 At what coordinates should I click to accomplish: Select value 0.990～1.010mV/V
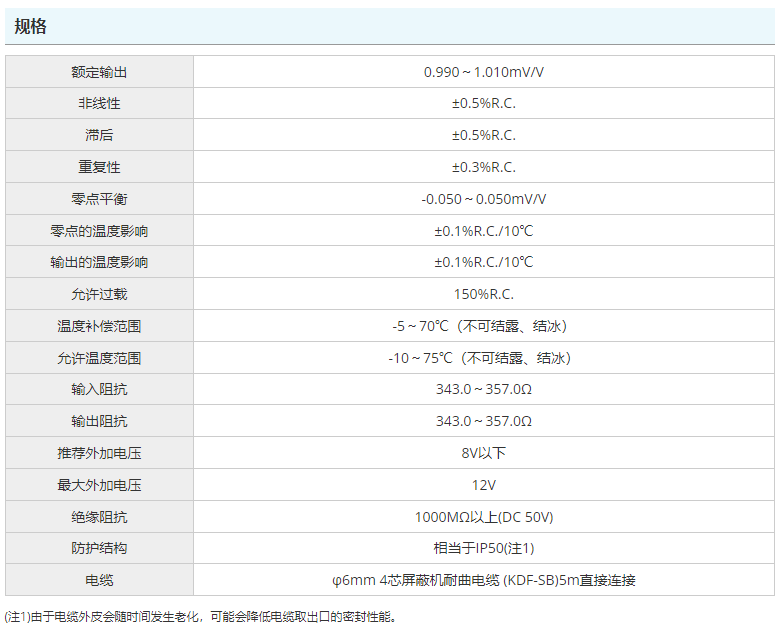pyautogui.click(x=484, y=72)
